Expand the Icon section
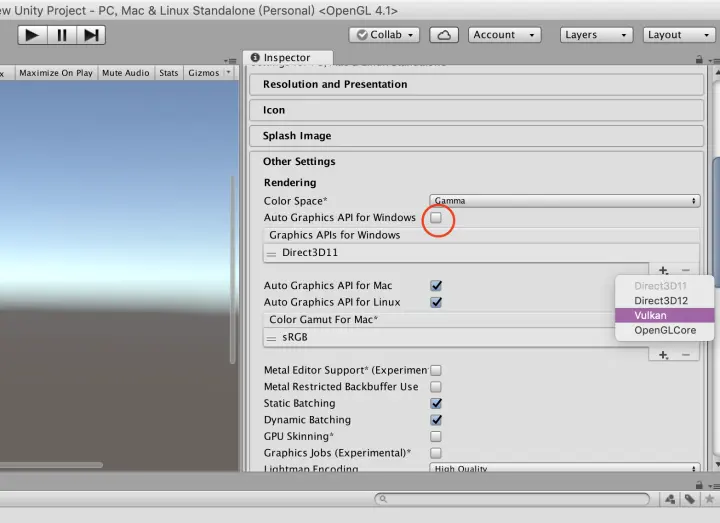This screenshot has width=720, height=523. (x=476, y=110)
